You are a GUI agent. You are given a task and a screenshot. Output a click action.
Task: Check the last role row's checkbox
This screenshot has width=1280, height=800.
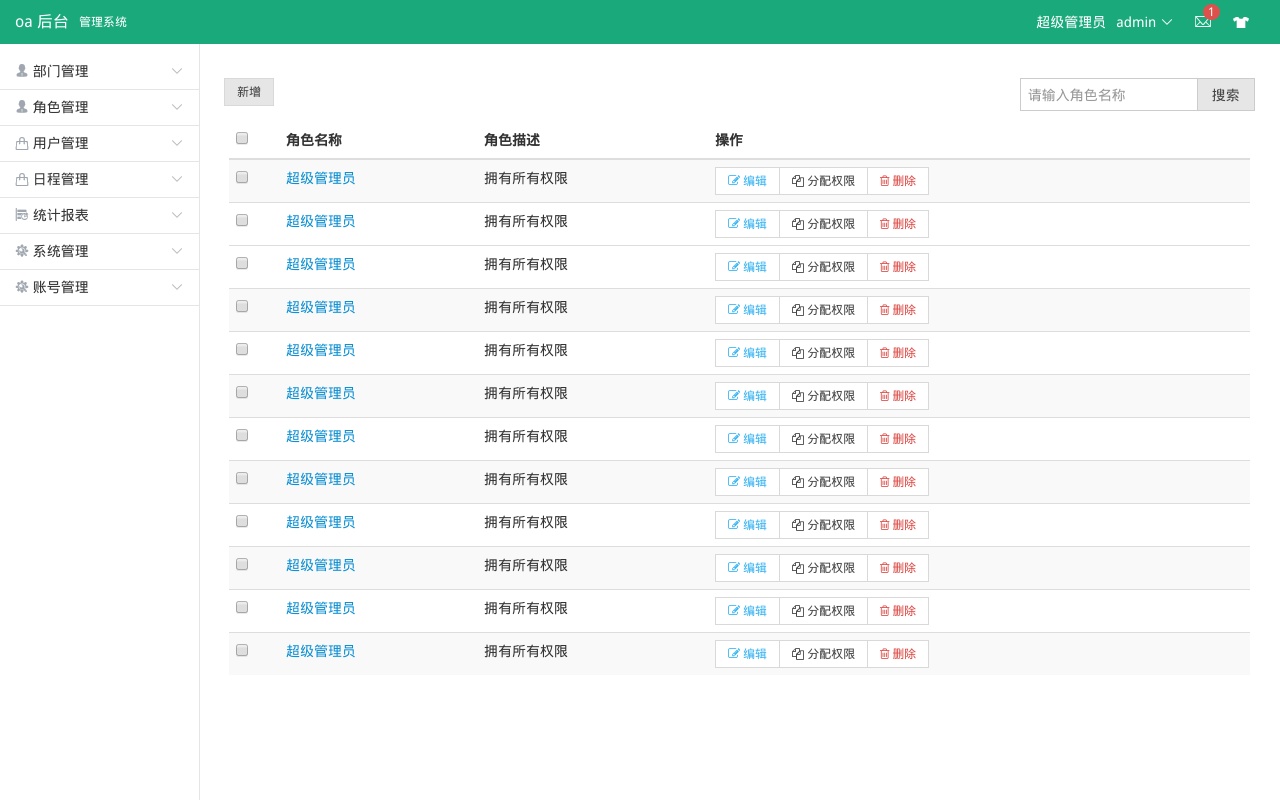[242, 650]
